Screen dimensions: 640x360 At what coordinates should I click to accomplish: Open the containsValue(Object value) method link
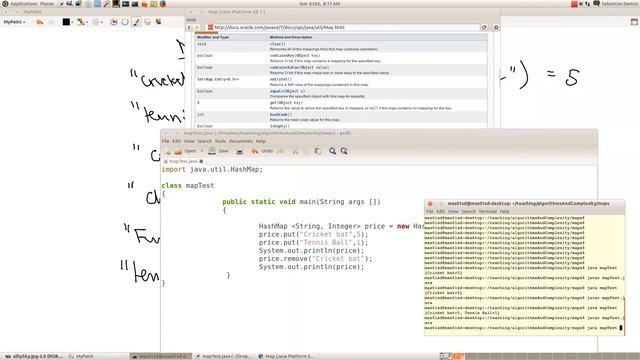299,67
